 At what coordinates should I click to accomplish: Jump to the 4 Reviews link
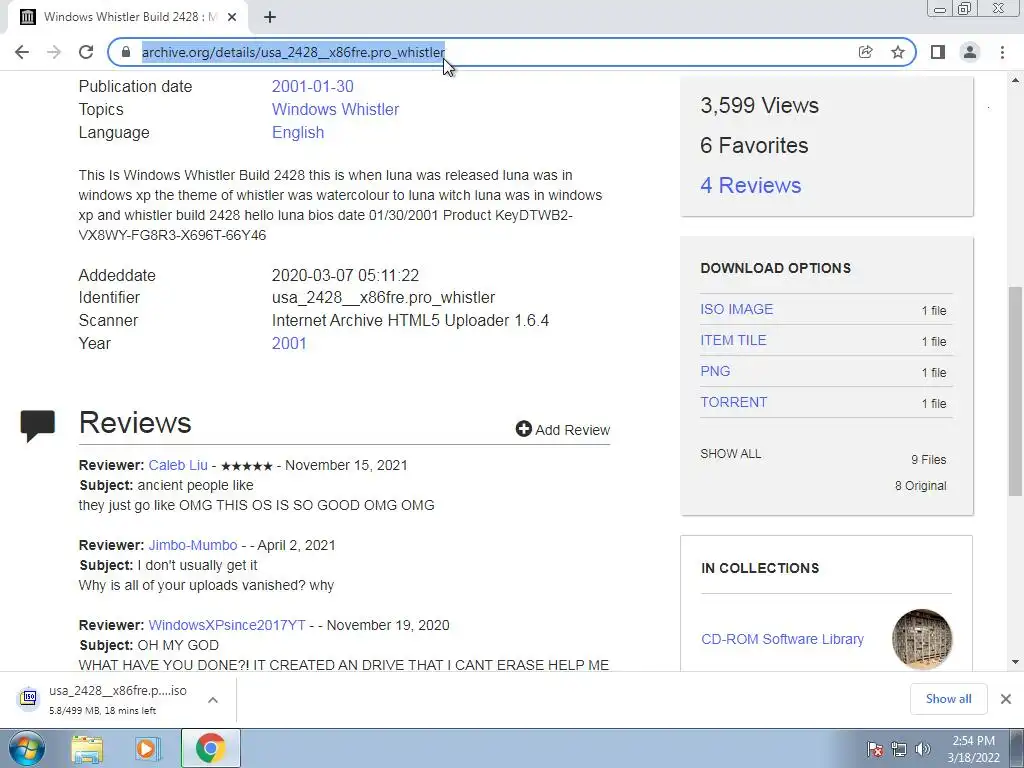click(750, 185)
